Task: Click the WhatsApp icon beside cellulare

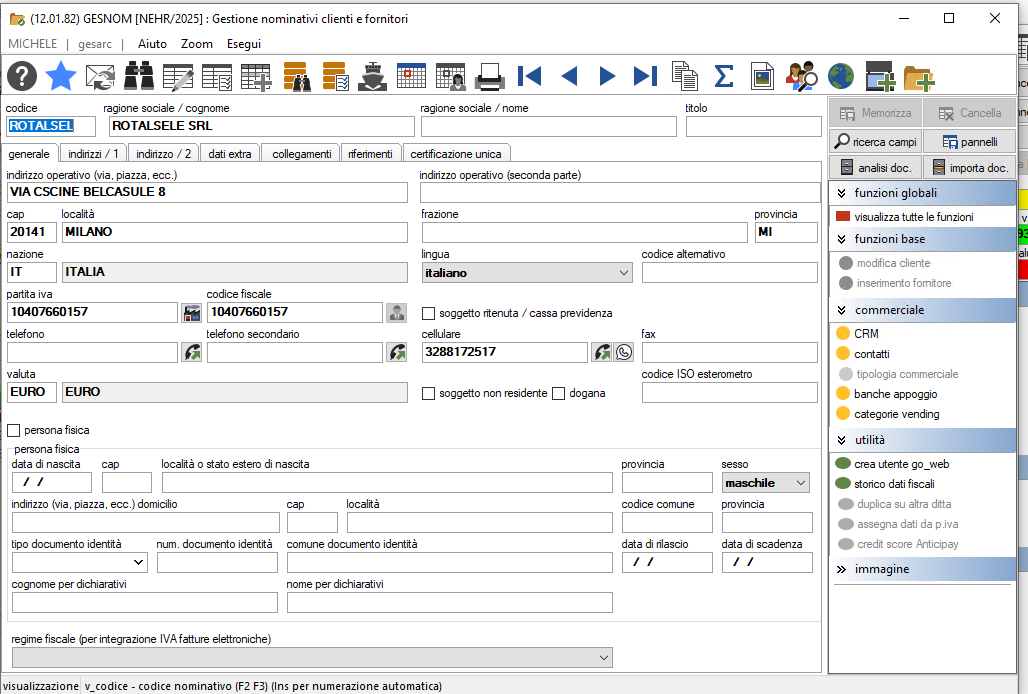Action: pos(624,353)
